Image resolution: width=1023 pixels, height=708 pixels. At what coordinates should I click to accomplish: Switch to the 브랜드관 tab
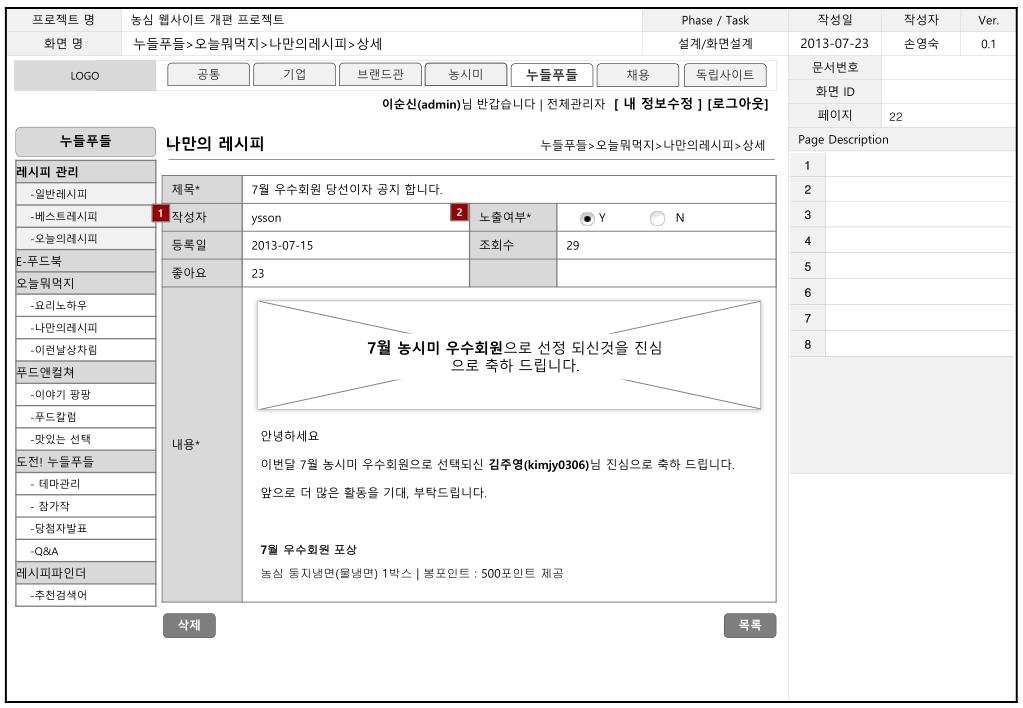pos(380,74)
